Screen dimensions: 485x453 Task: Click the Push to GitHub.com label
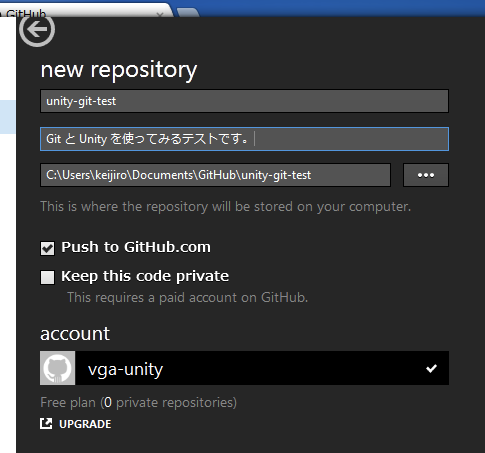point(136,247)
